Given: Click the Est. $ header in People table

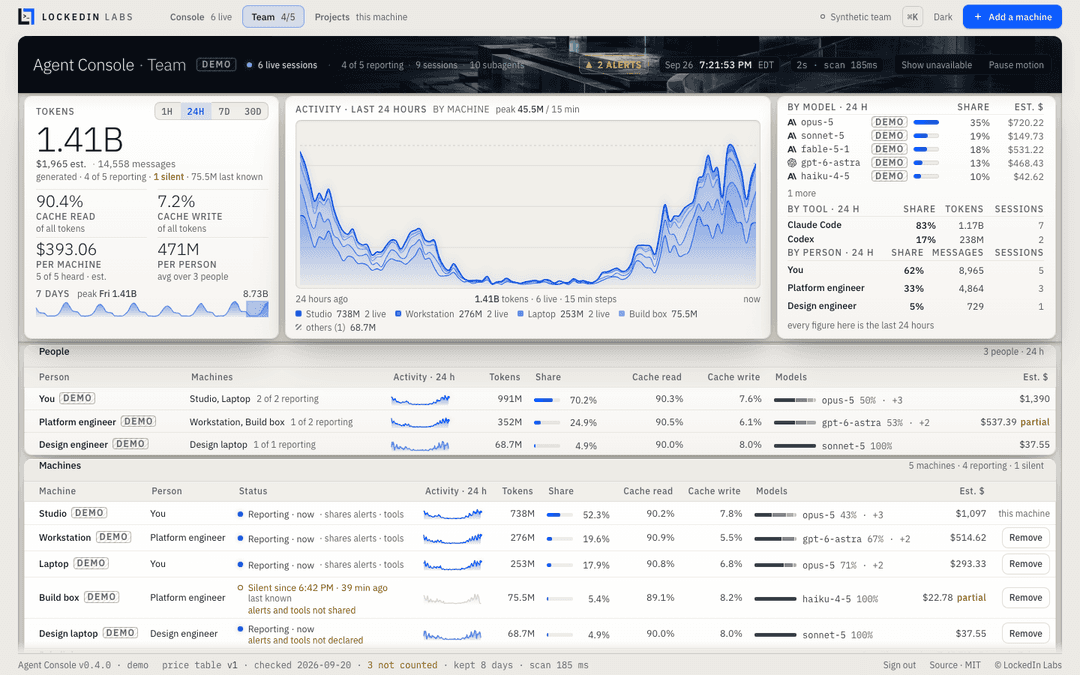Looking at the screenshot, I should (1035, 377).
